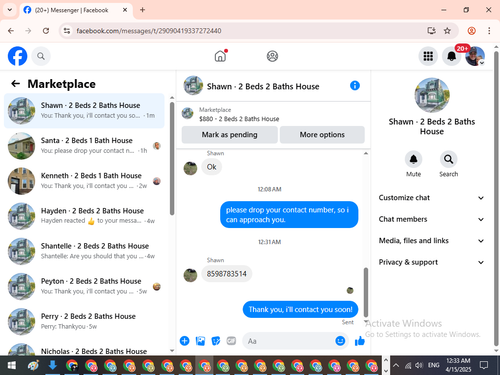Click the Facebook logo
The image size is (500, 375).
click(17, 56)
